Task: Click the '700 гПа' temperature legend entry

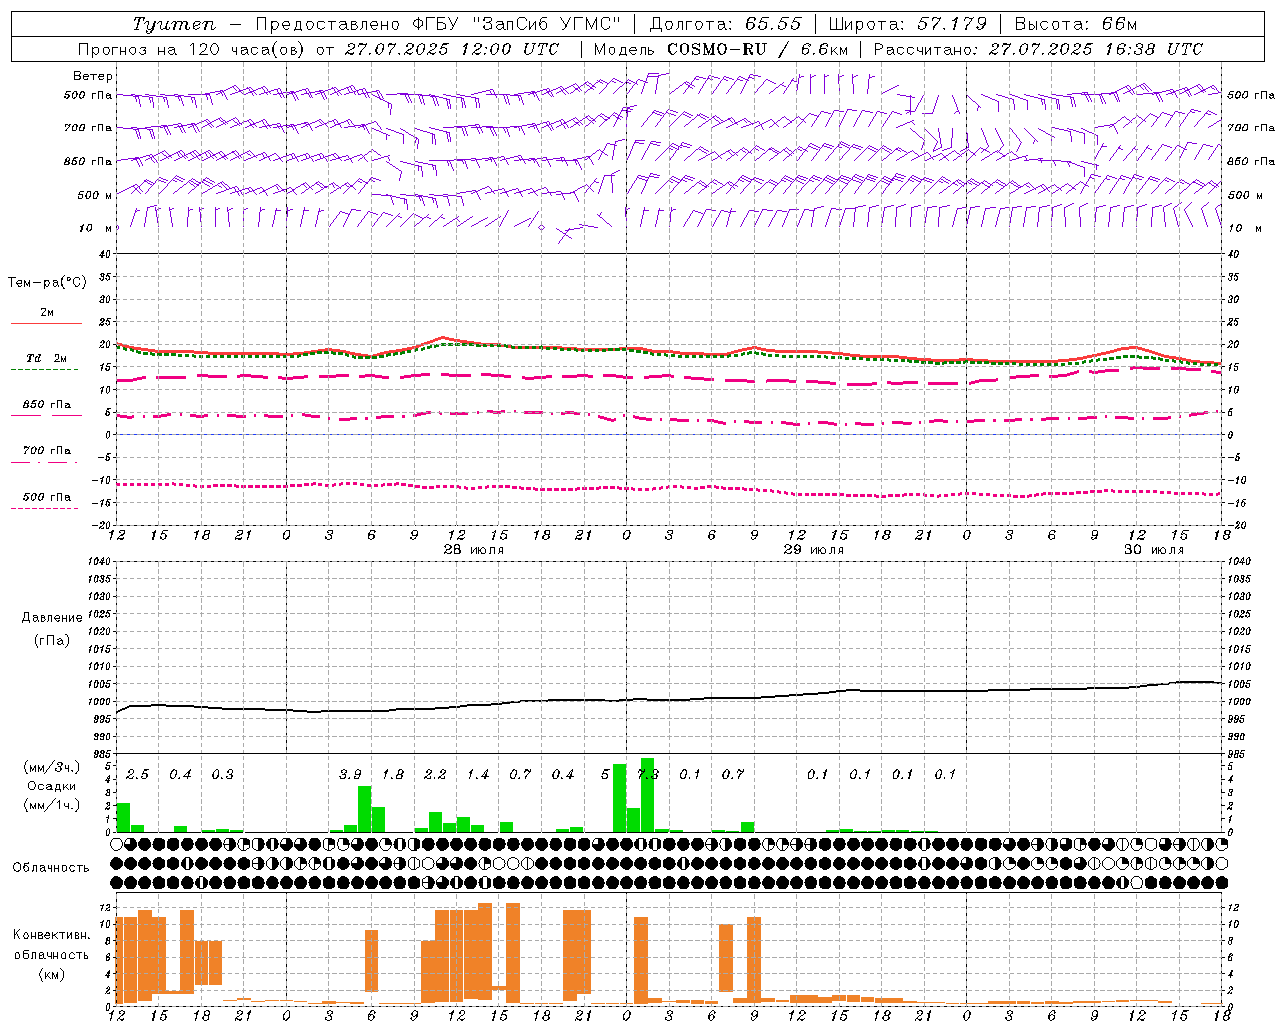Action: pyautogui.click(x=47, y=451)
